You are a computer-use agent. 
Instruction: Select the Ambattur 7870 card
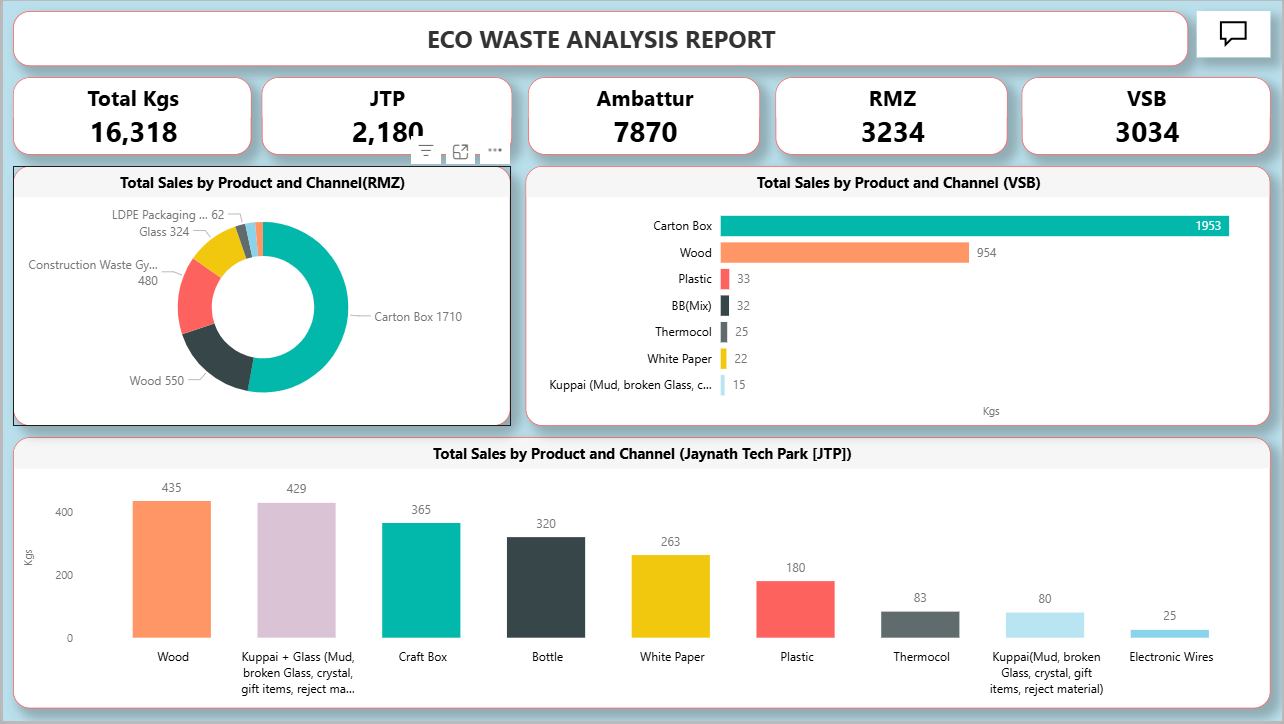pyautogui.click(x=644, y=116)
